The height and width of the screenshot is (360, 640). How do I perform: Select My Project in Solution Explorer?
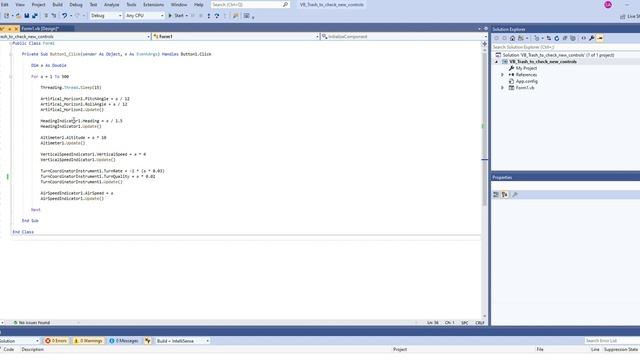pos(527,68)
